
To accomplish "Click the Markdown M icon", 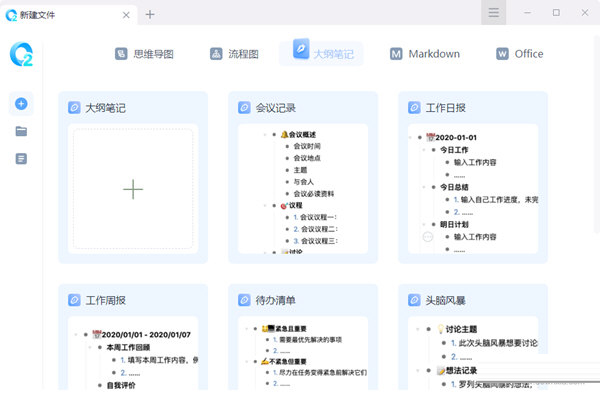I will click(396, 54).
